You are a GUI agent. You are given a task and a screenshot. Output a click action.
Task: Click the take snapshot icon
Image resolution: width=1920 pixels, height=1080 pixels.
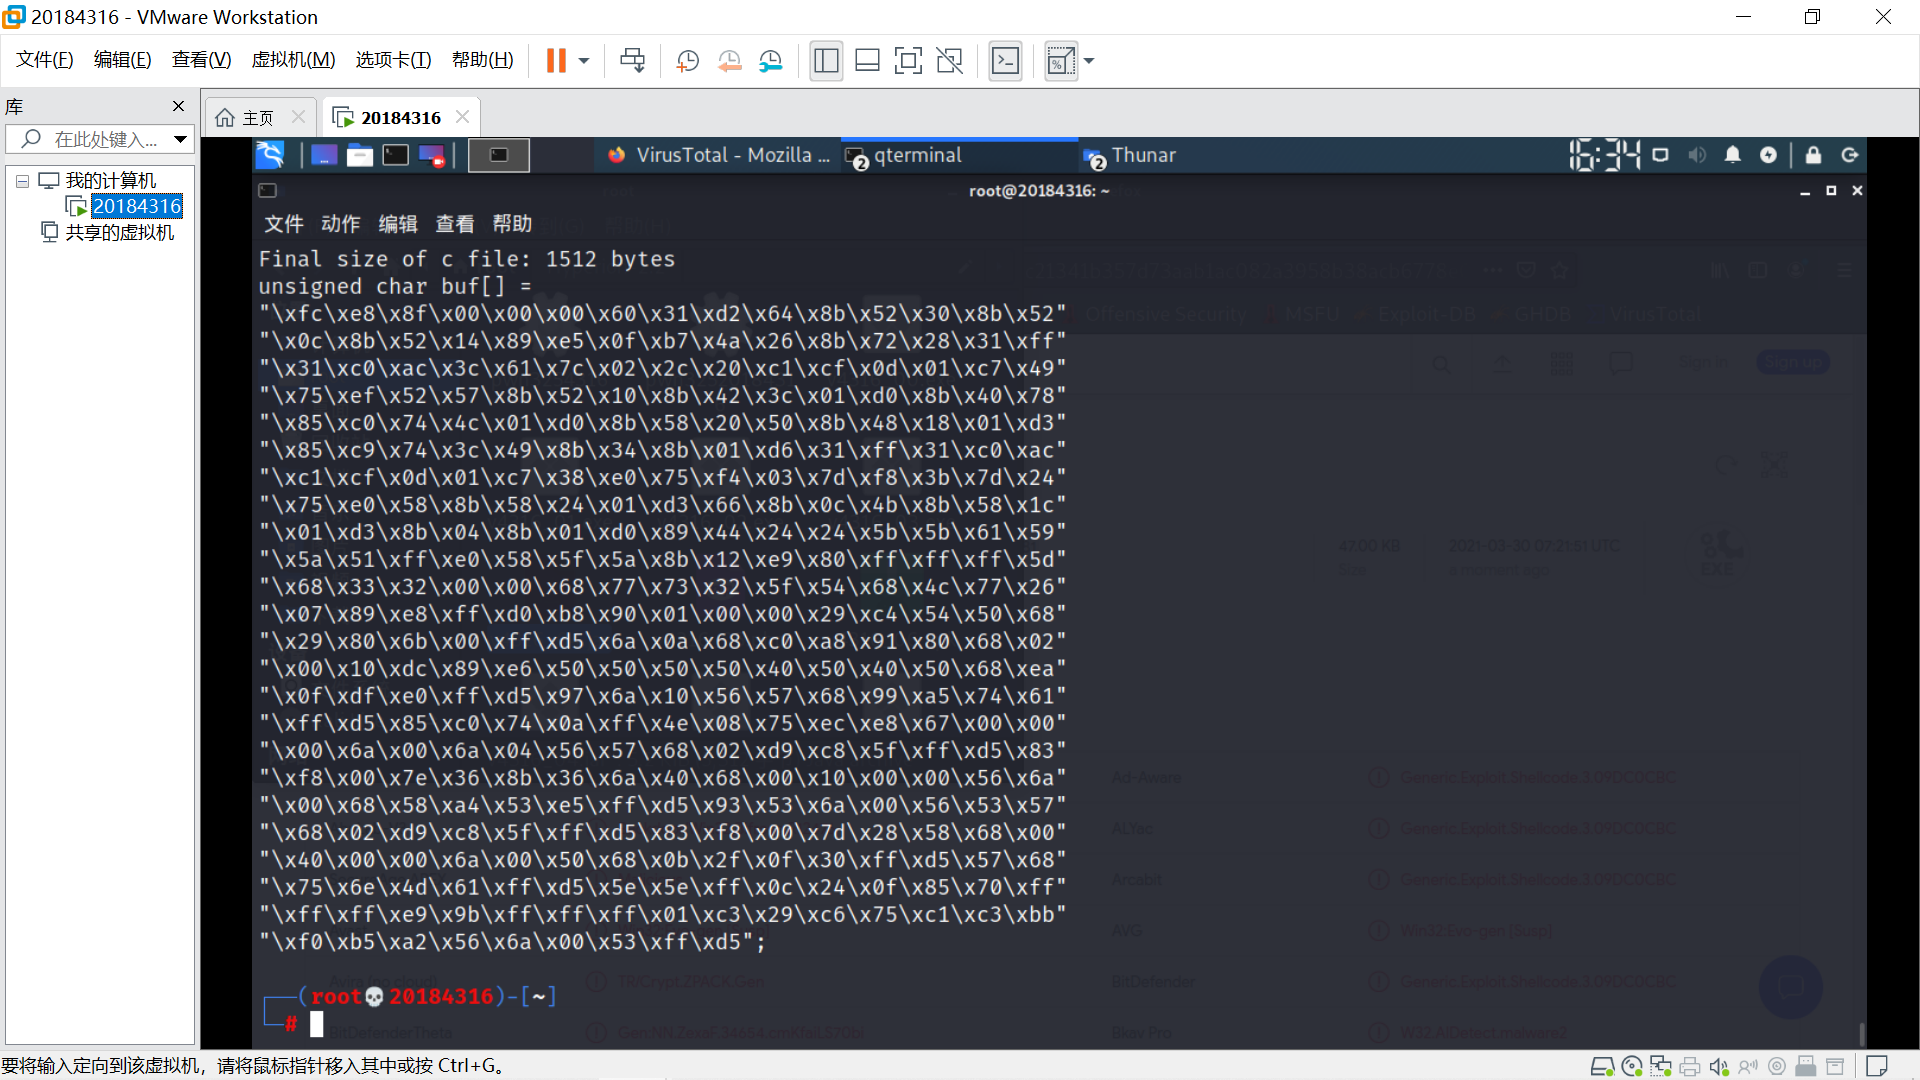pyautogui.click(x=687, y=61)
